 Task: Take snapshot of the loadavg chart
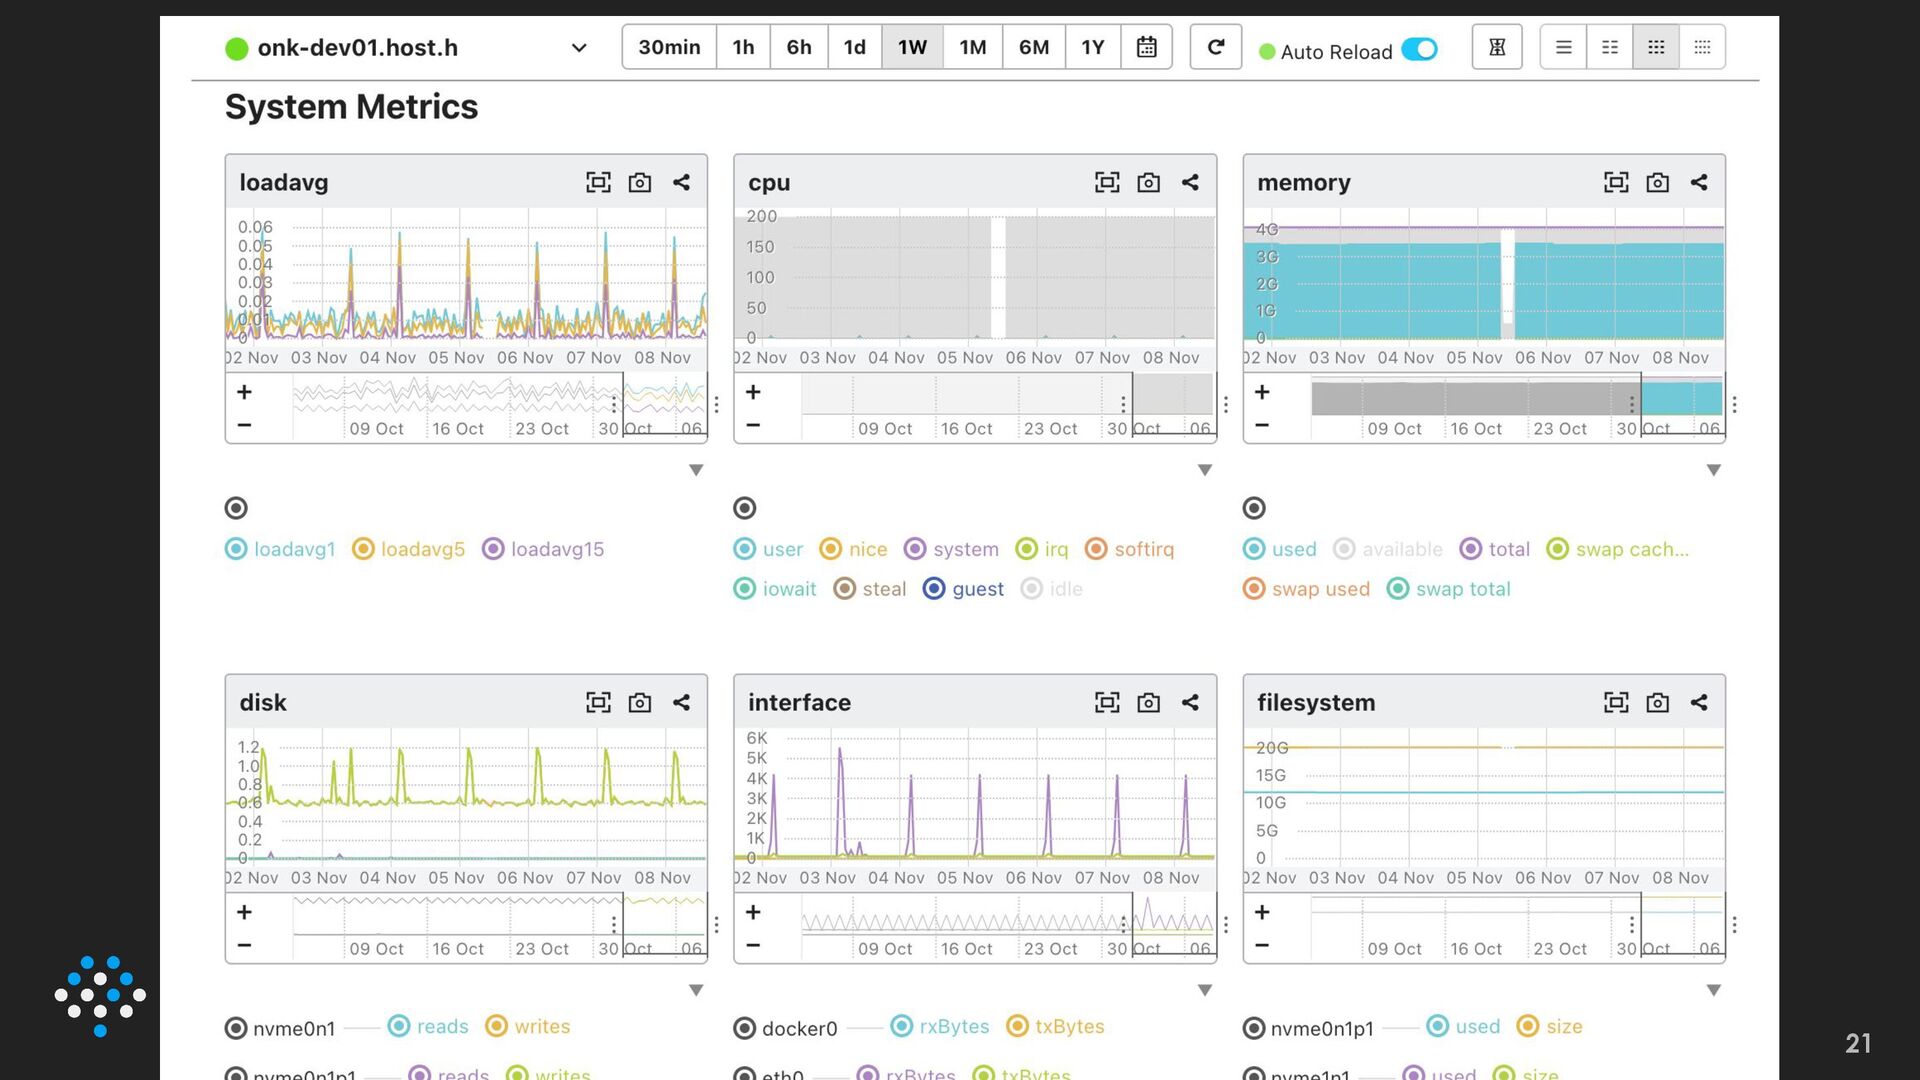[x=639, y=182]
